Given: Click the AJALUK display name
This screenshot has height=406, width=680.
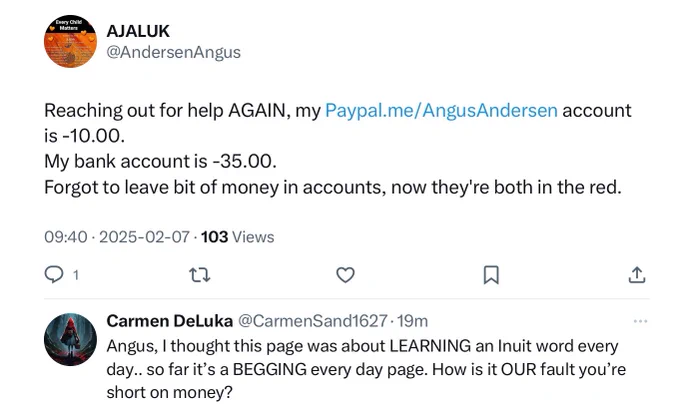Looking at the screenshot, I should coord(138,31).
